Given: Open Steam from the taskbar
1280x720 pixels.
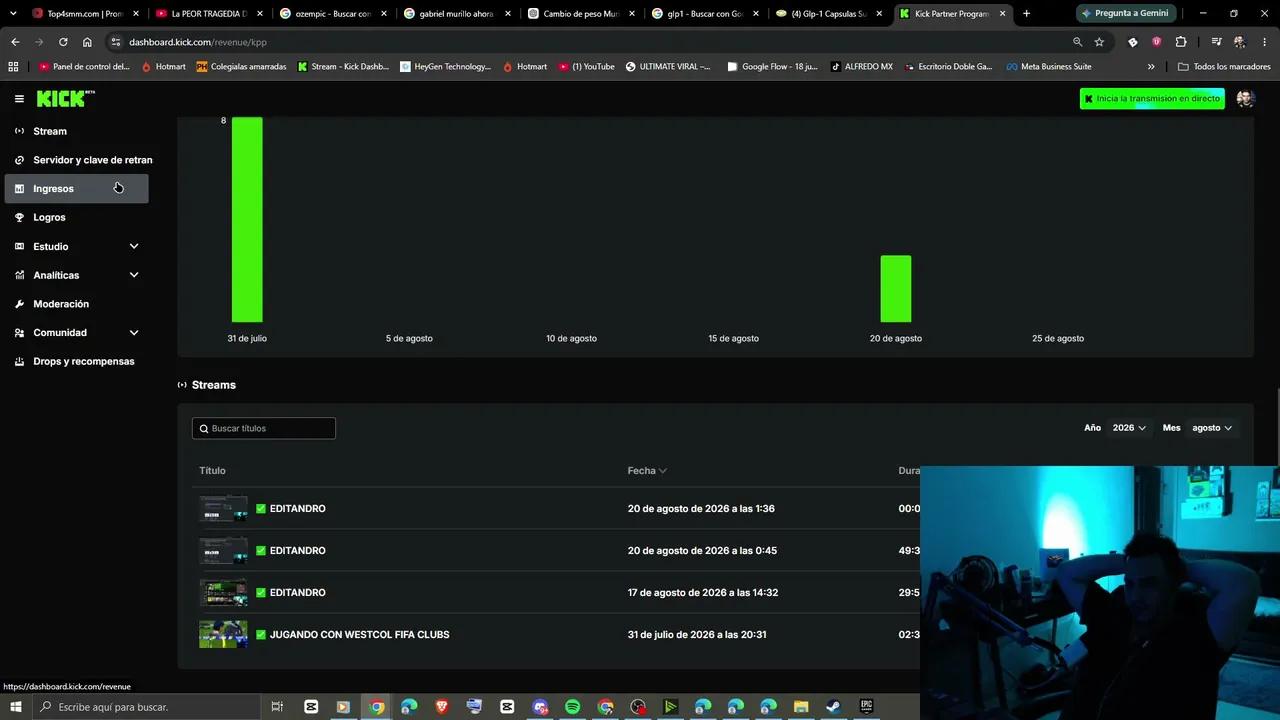Looking at the screenshot, I should 833,707.
